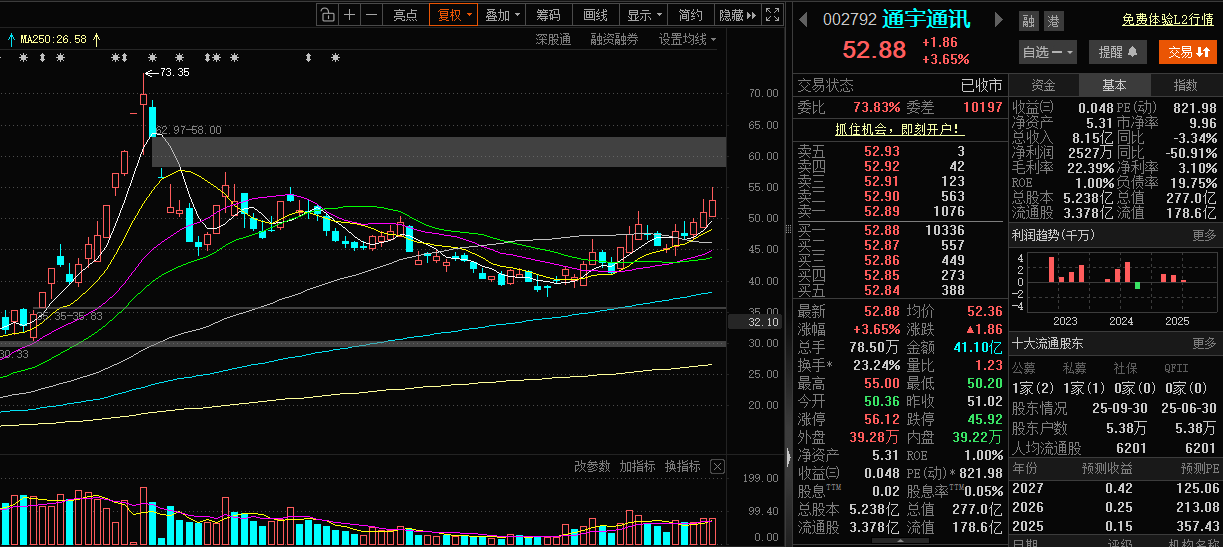Screen dimensions: 1223x547
Task: Open 自选 watchlist dropdown
Action: coord(1048,52)
